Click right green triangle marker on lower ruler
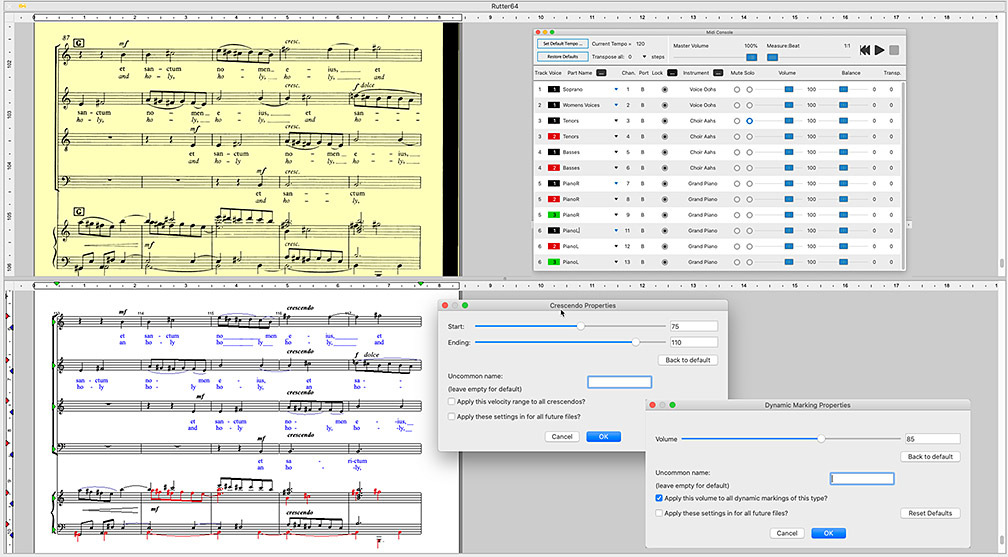 tap(420, 284)
